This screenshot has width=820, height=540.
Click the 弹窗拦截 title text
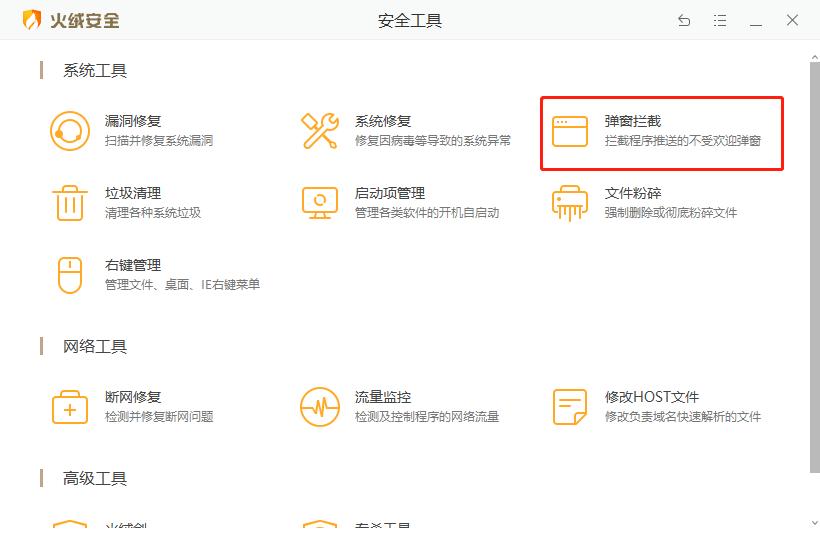click(x=633, y=121)
